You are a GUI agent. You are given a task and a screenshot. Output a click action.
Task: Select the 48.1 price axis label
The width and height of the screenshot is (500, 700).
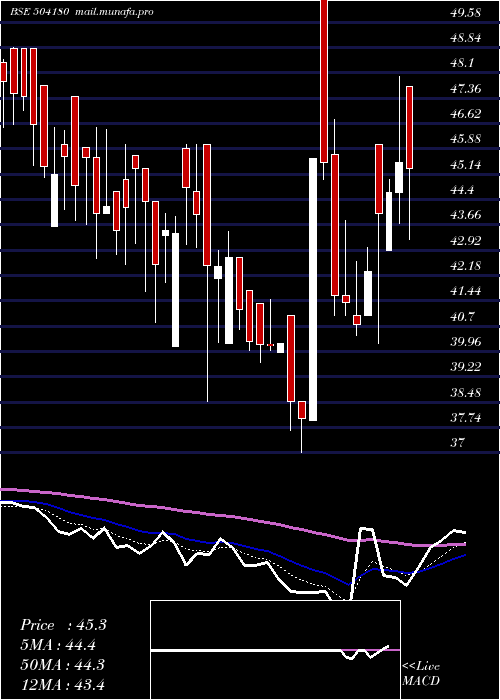tap(462, 63)
